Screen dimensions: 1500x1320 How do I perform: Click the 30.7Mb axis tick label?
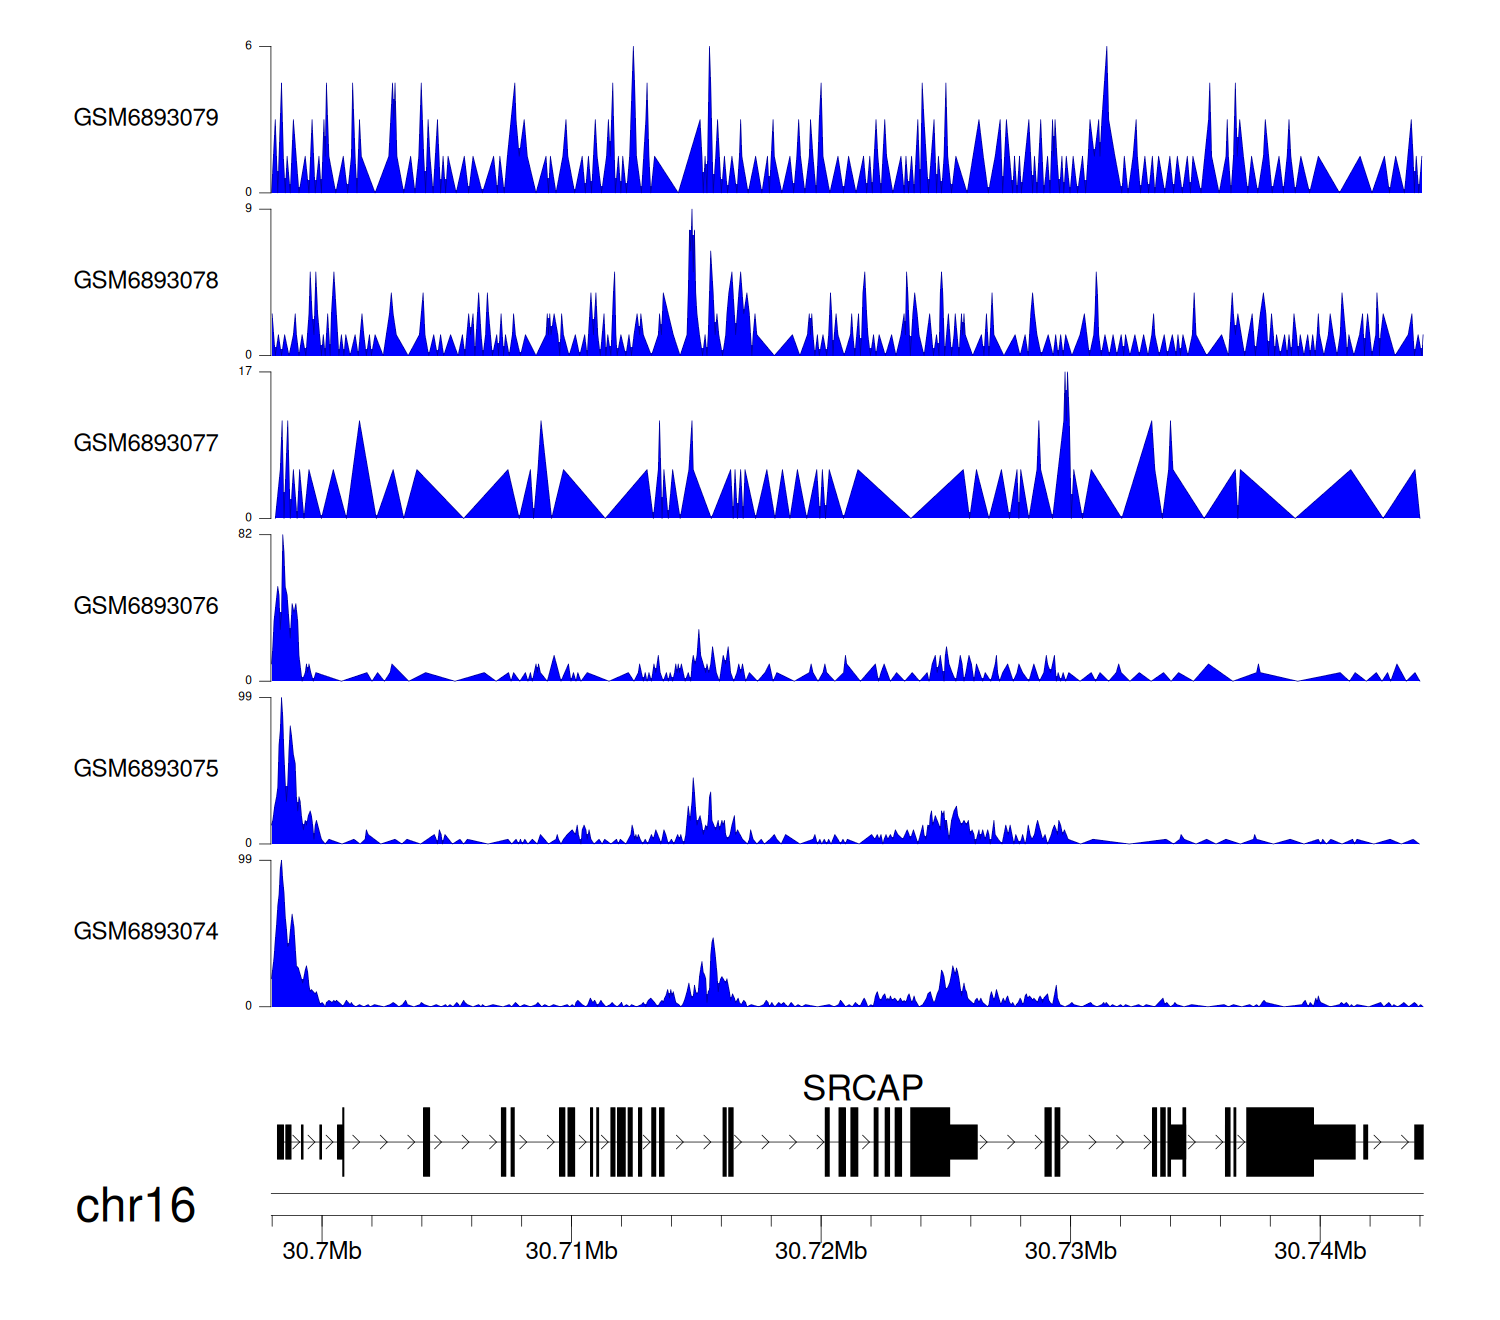322,1251
